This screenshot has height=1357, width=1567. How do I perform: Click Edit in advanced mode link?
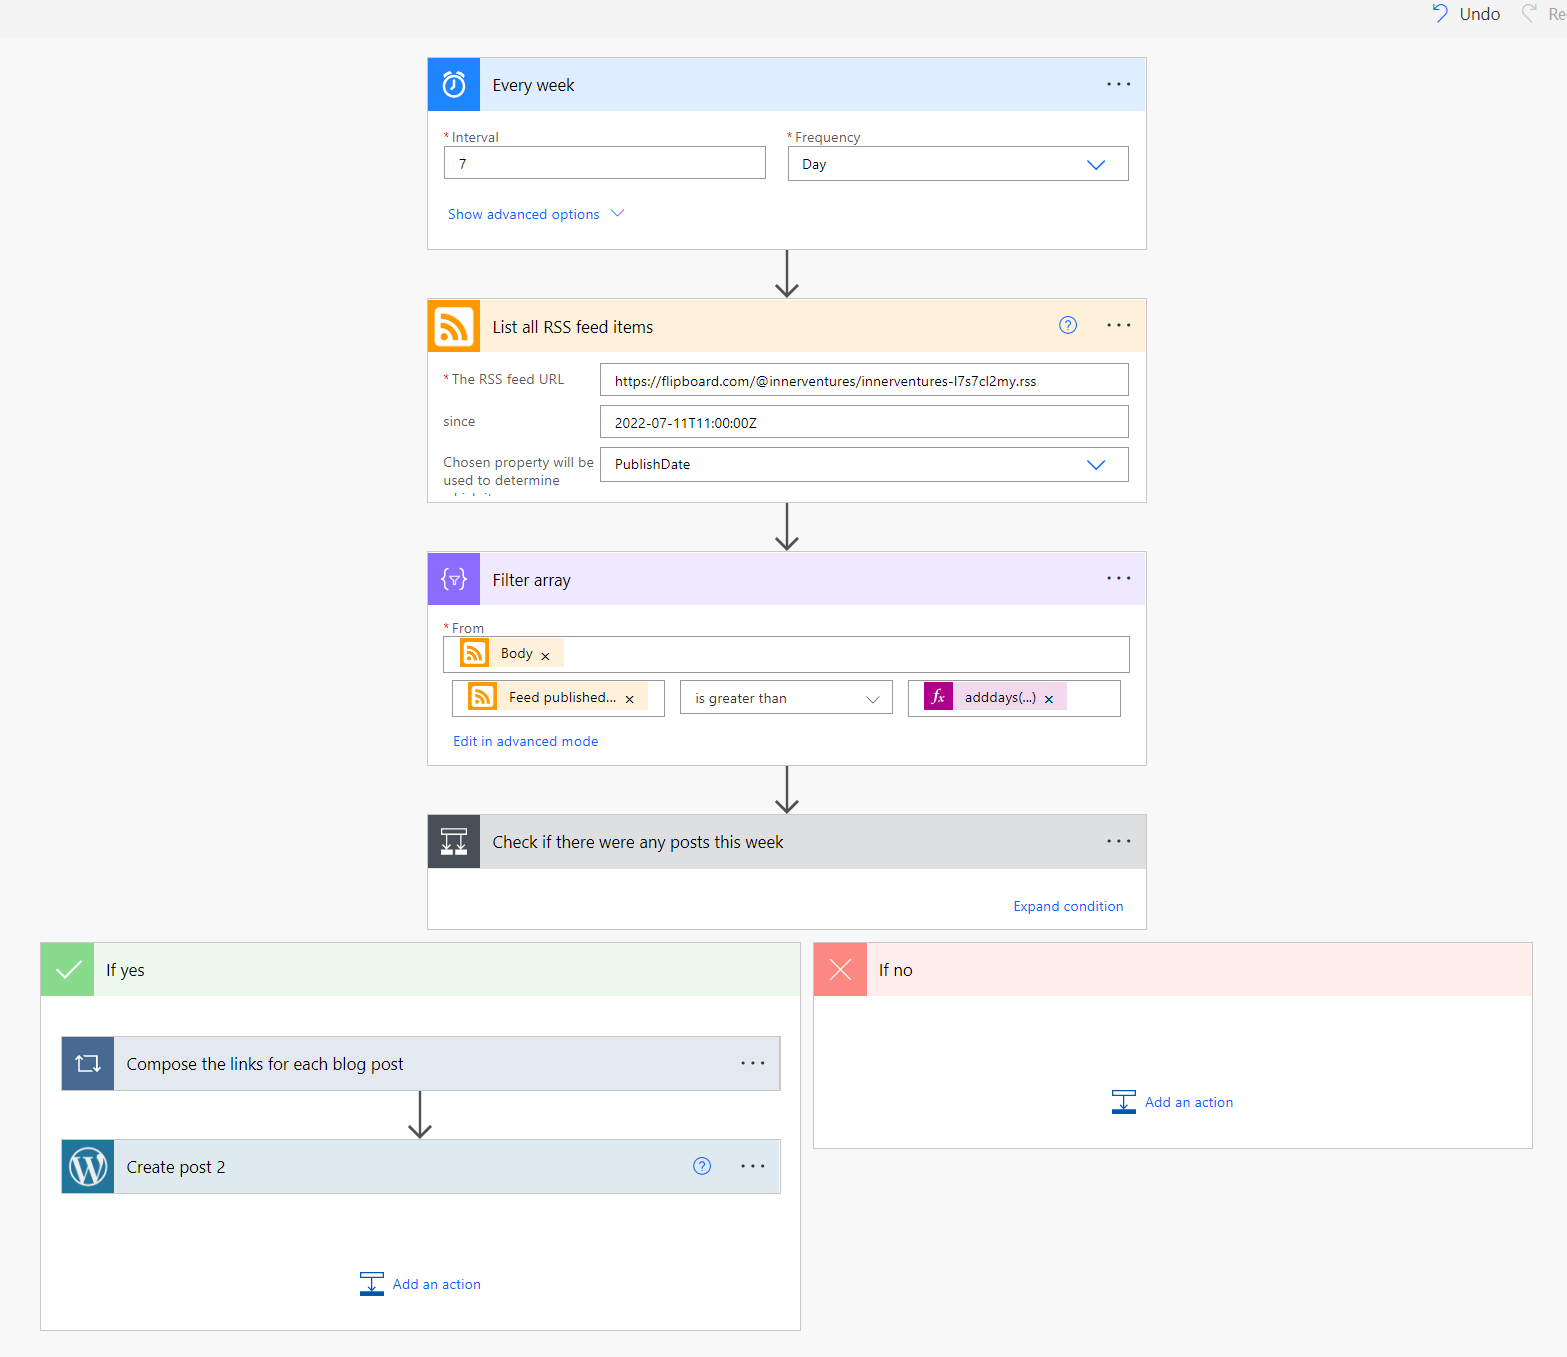point(525,741)
